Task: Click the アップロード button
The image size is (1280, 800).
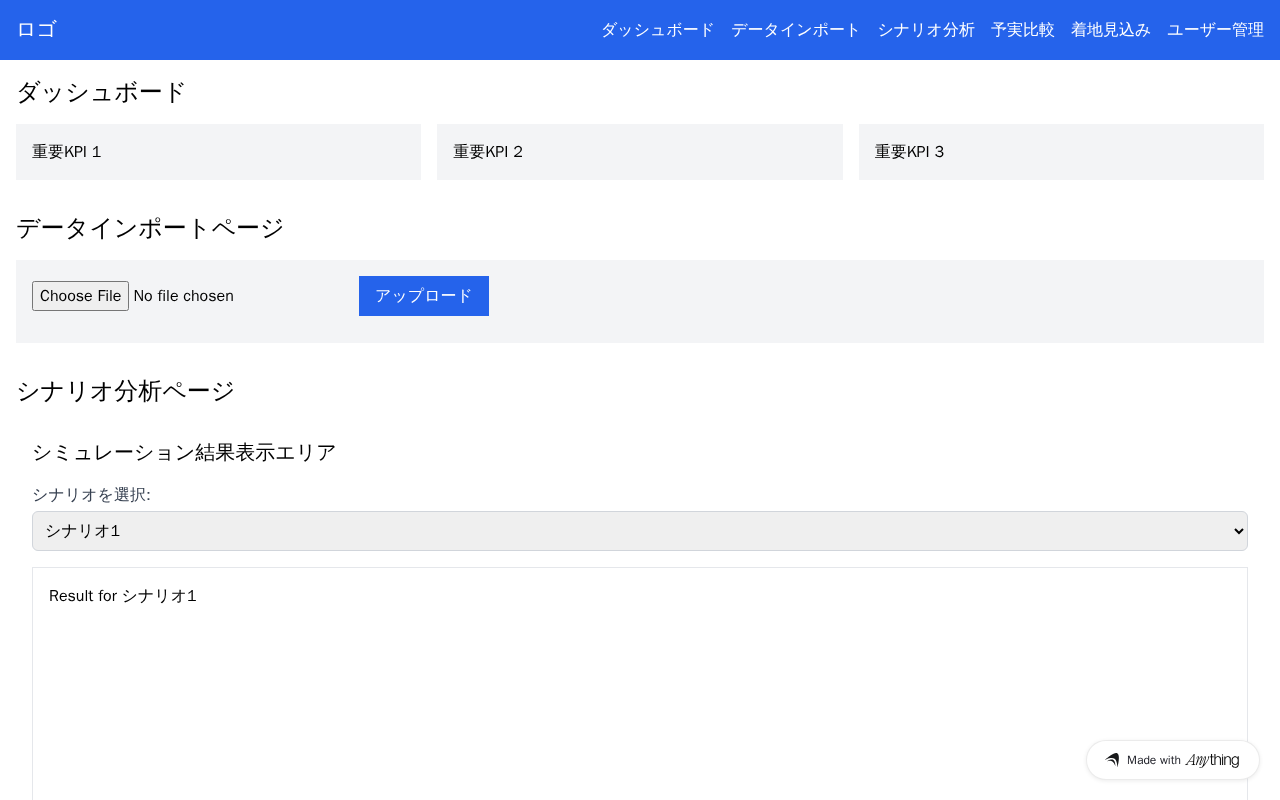Action: (424, 296)
